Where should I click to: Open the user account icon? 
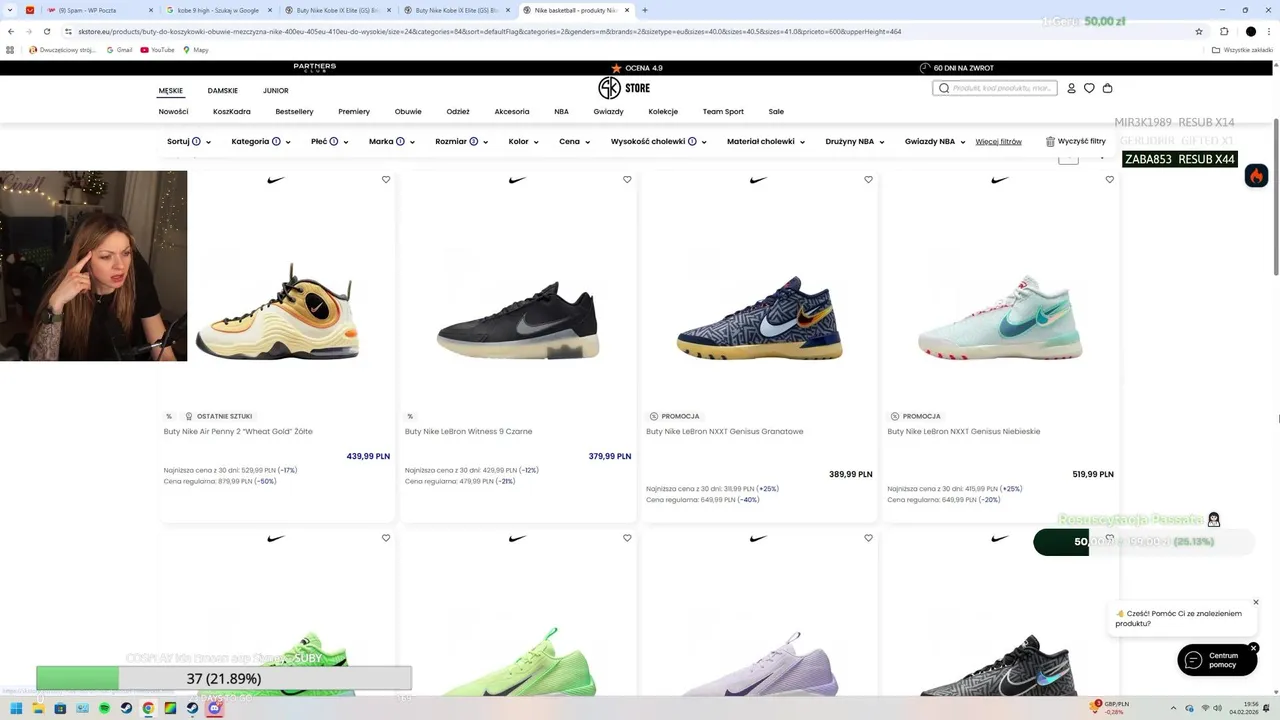[1071, 88]
